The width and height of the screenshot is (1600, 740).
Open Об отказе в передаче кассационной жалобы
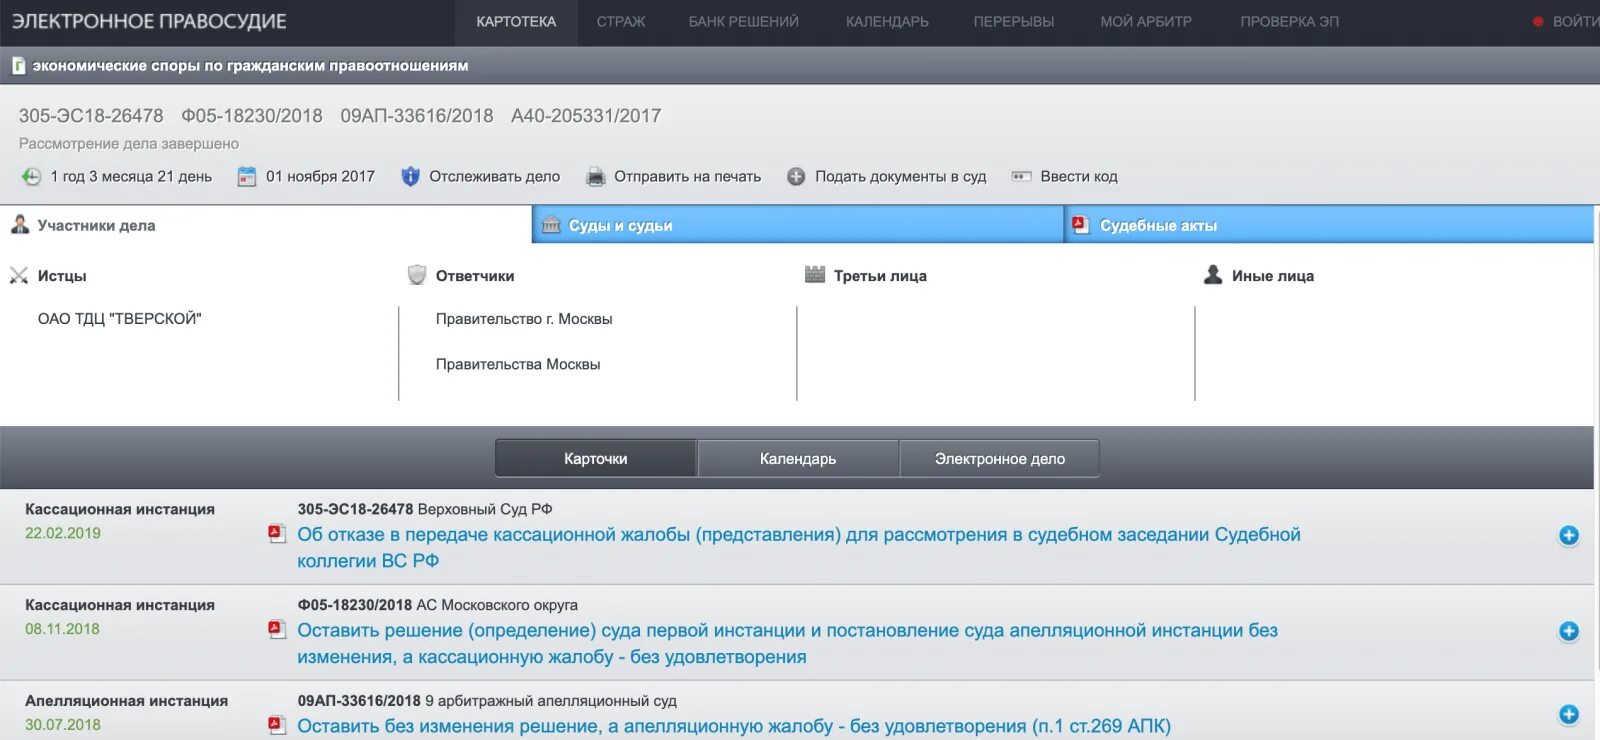pos(799,548)
